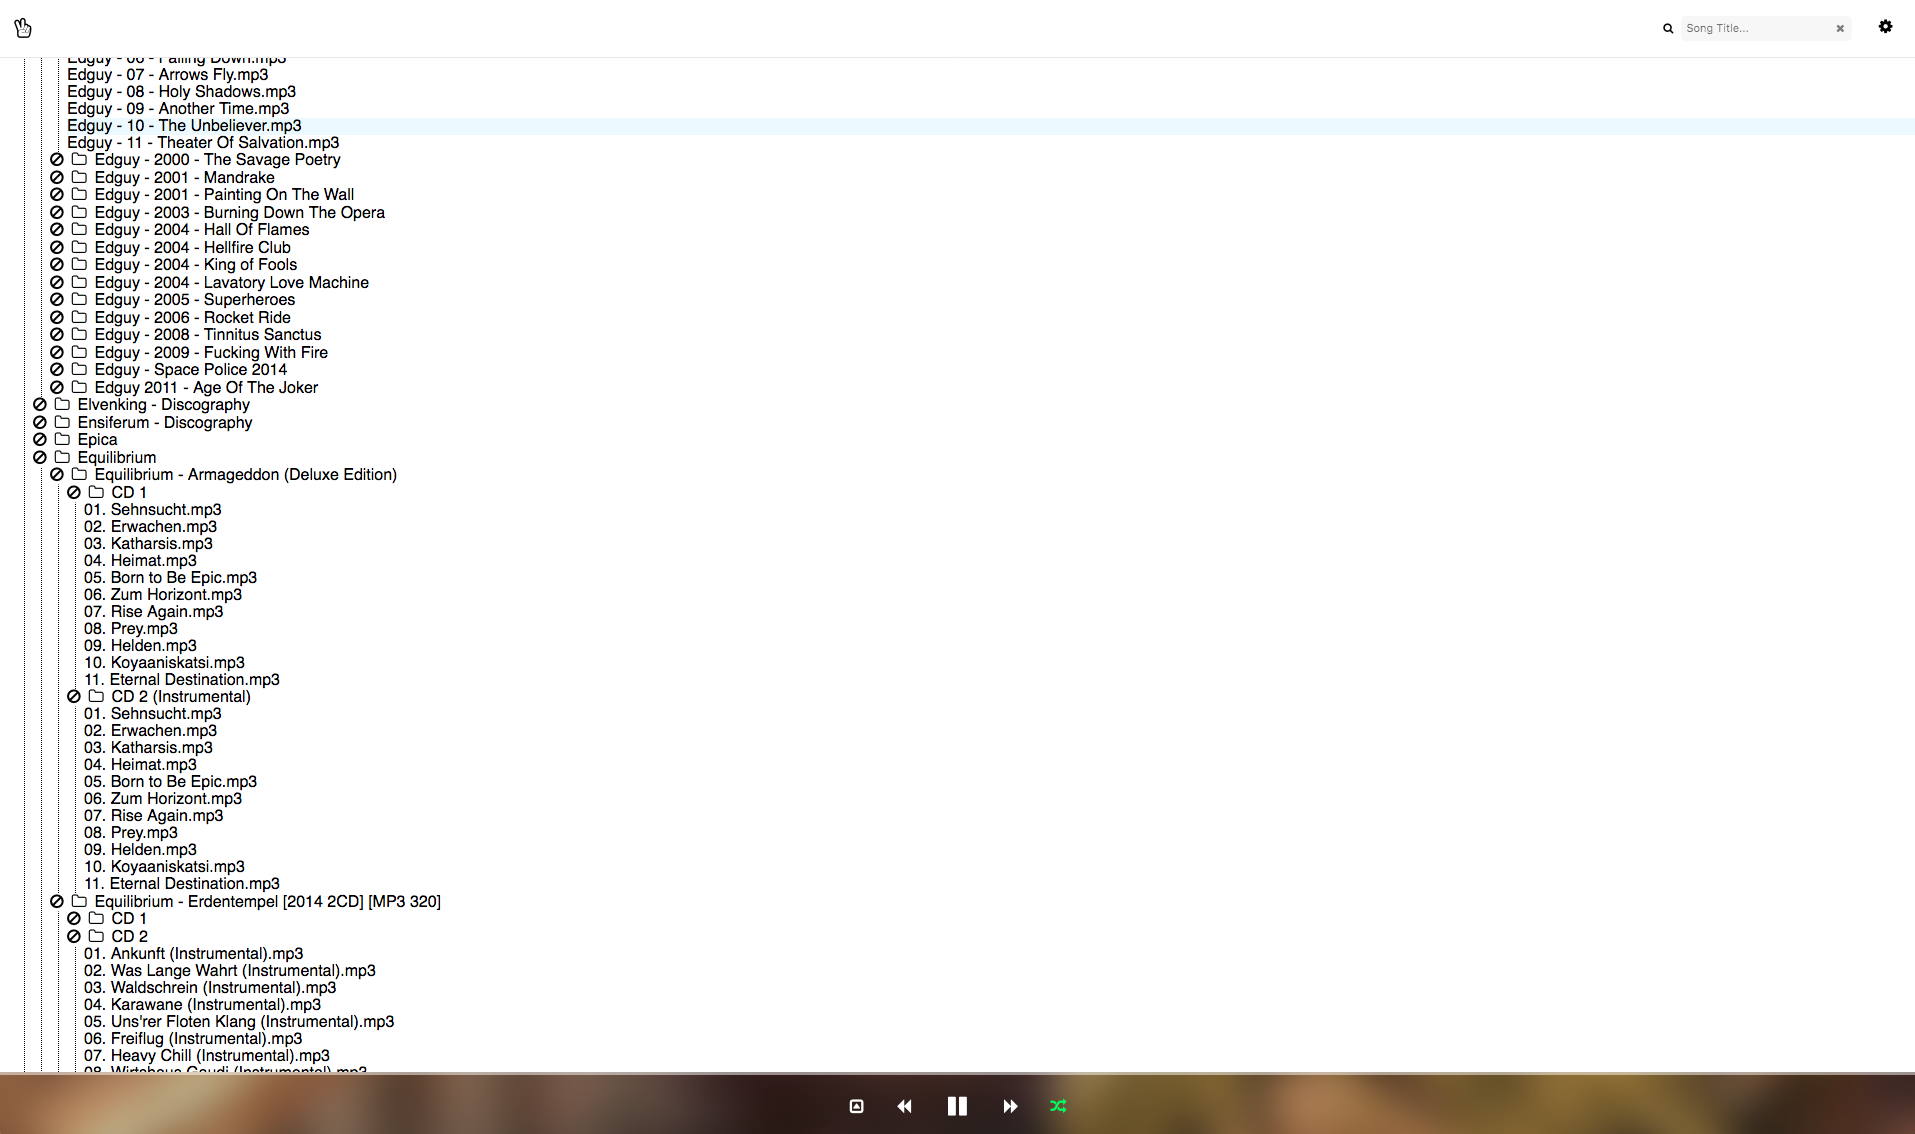1915x1134 pixels.
Task: Play 05. Born to Be Epic.mp3 in CD 1
Action: pyautogui.click(x=170, y=578)
